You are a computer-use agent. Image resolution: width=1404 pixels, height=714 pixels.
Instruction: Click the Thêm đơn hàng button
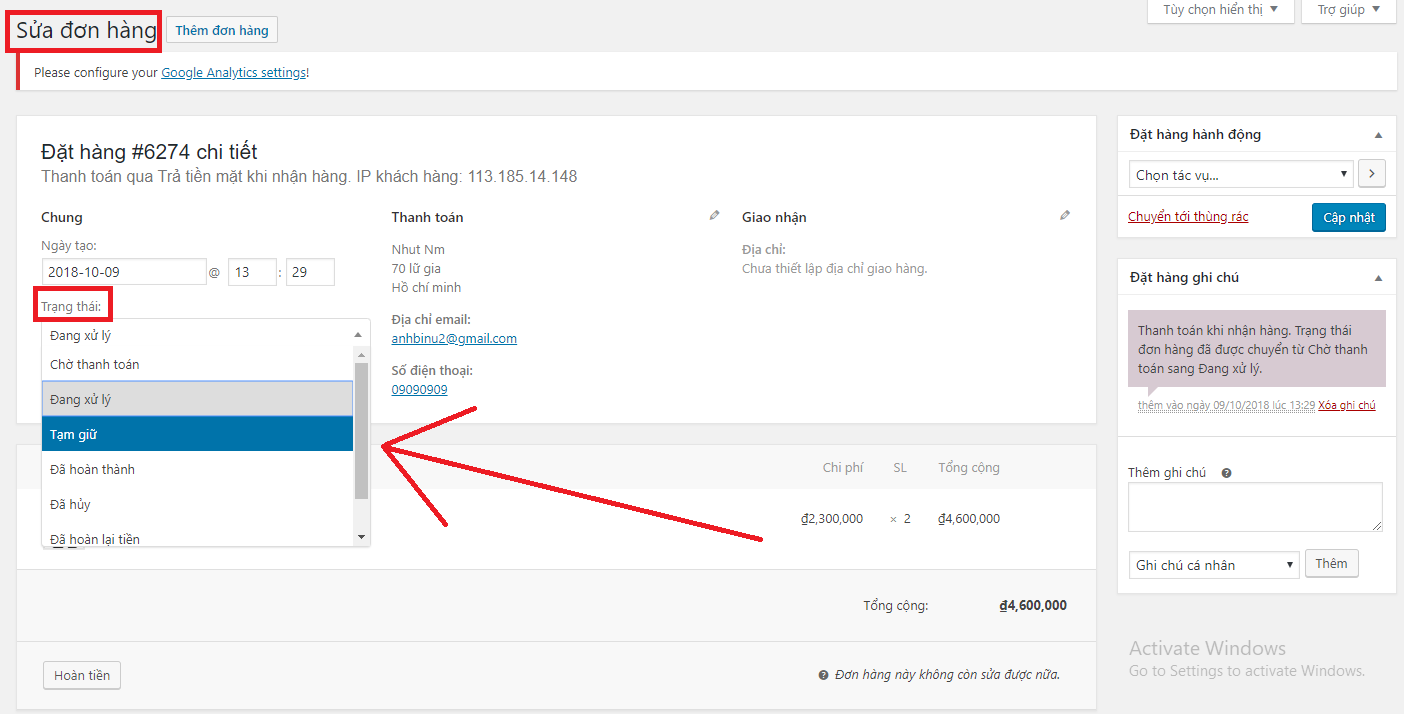(x=222, y=30)
